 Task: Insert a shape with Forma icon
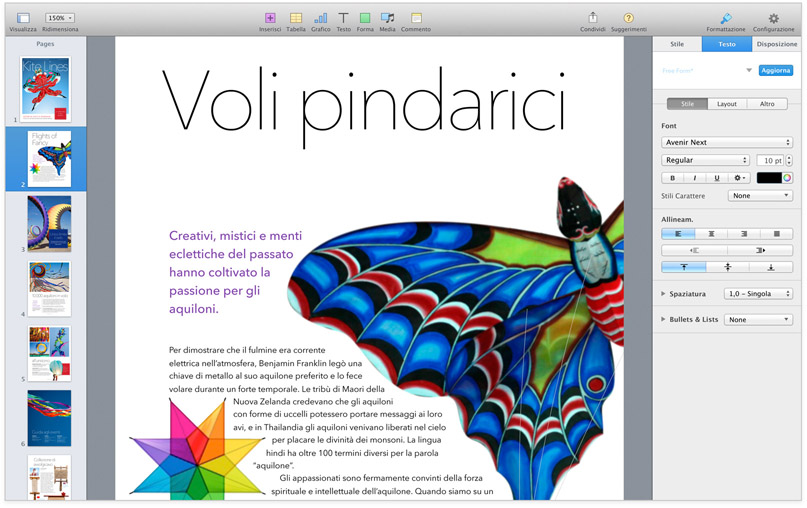(x=365, y=19)
